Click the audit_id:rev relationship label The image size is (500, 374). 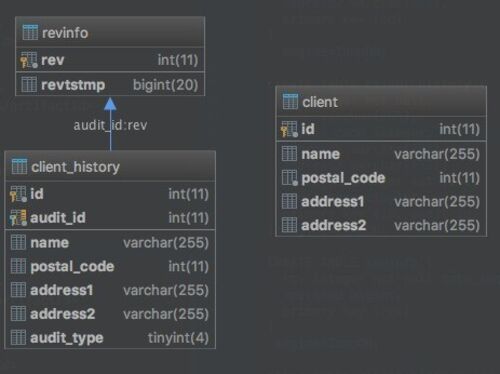click(110, 125)
